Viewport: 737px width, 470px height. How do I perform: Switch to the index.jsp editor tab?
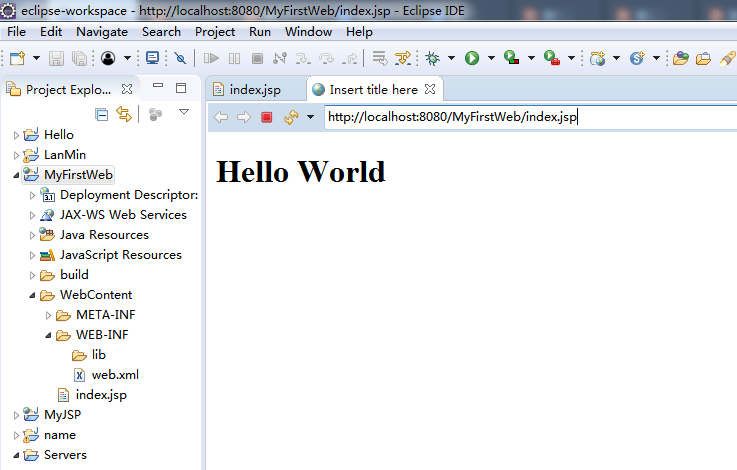pyautogui.click(x=255, y=89)
